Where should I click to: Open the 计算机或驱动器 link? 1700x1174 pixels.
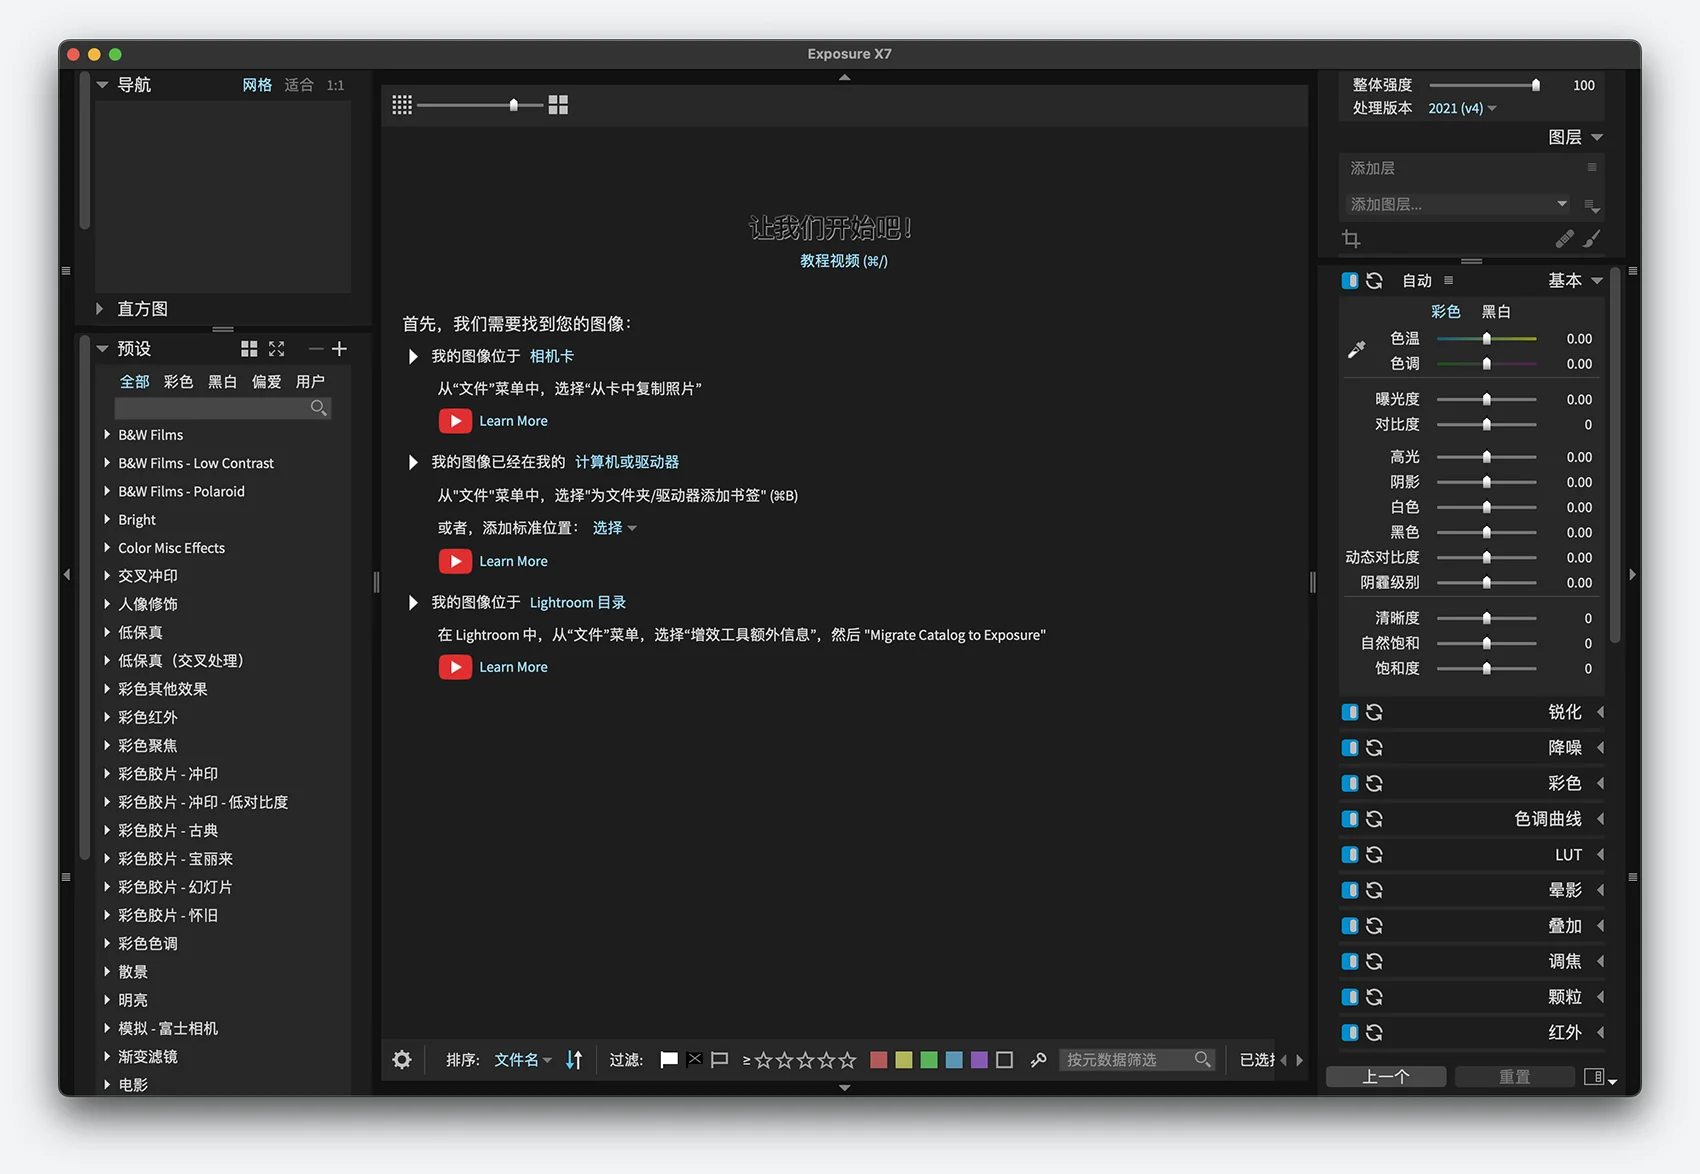click(x=627, y=462)
